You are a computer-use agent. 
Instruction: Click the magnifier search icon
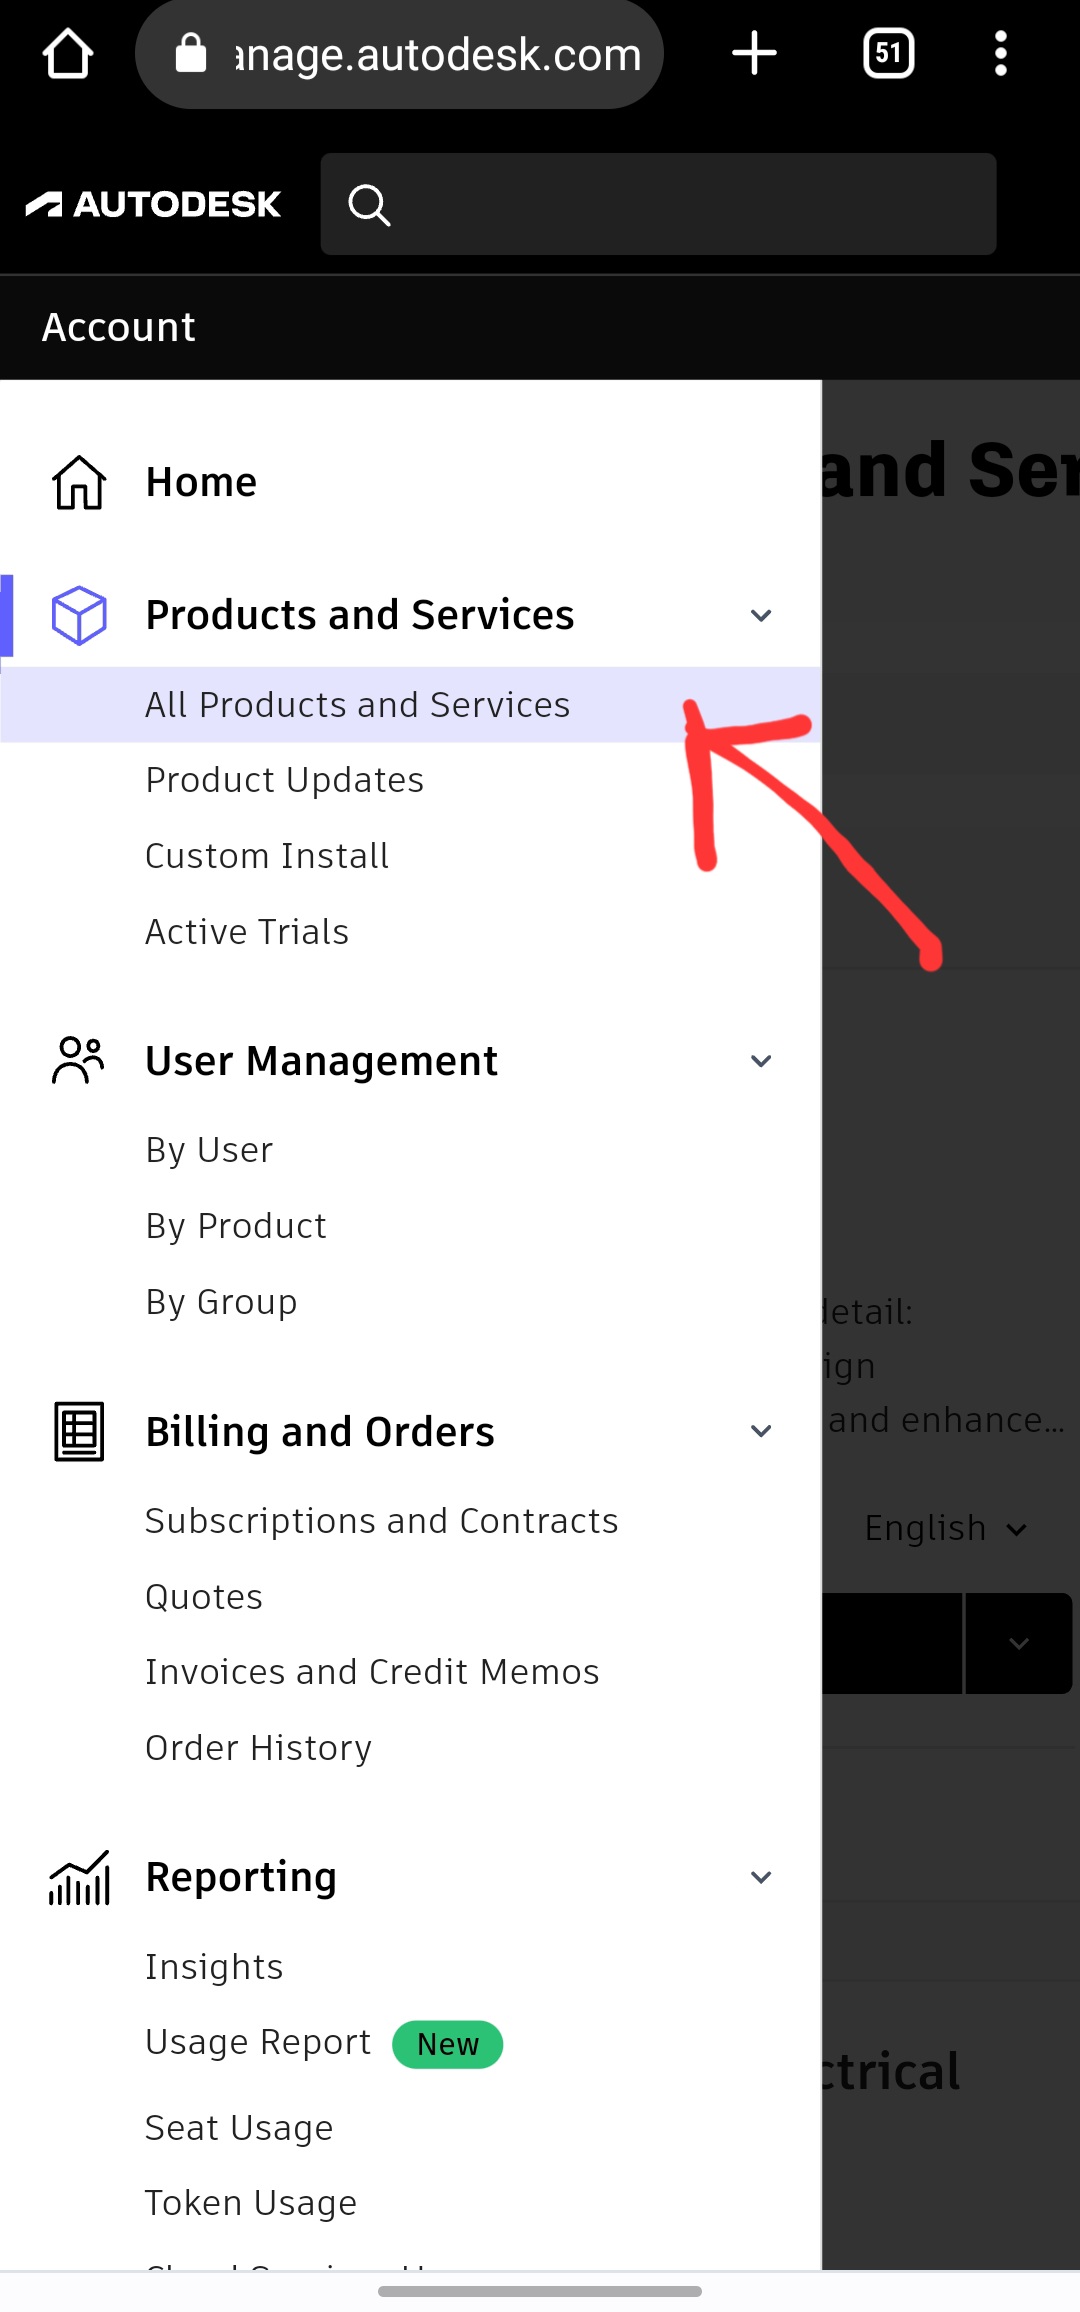pyautogui.click(x=369, y=205)
